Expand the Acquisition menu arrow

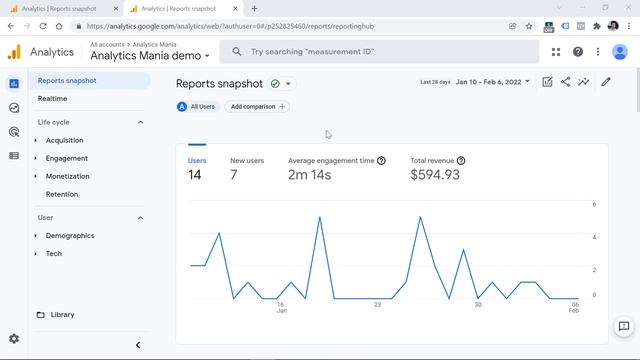(x=36, y=140)
